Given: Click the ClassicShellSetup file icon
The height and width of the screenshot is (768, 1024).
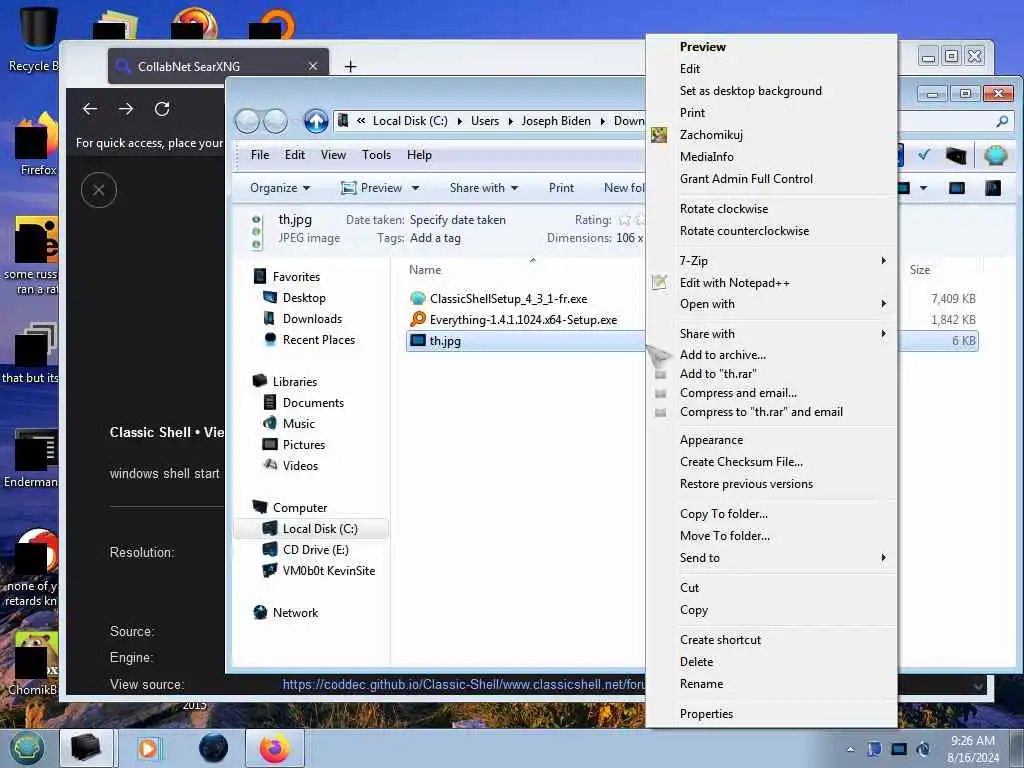Looking at the screenshot, I should 417,298.
